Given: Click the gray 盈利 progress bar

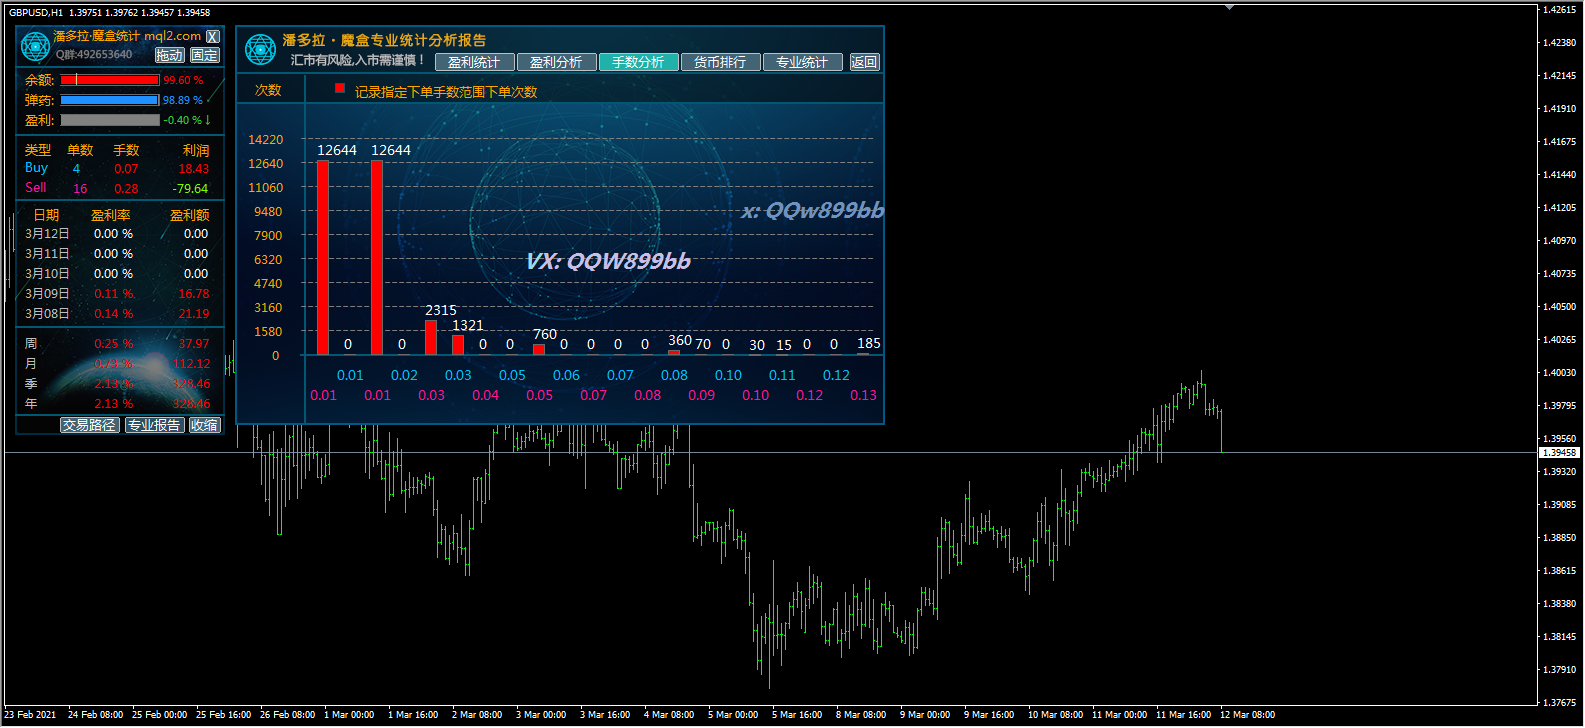Looking at the screenshot, I should 110,120.
